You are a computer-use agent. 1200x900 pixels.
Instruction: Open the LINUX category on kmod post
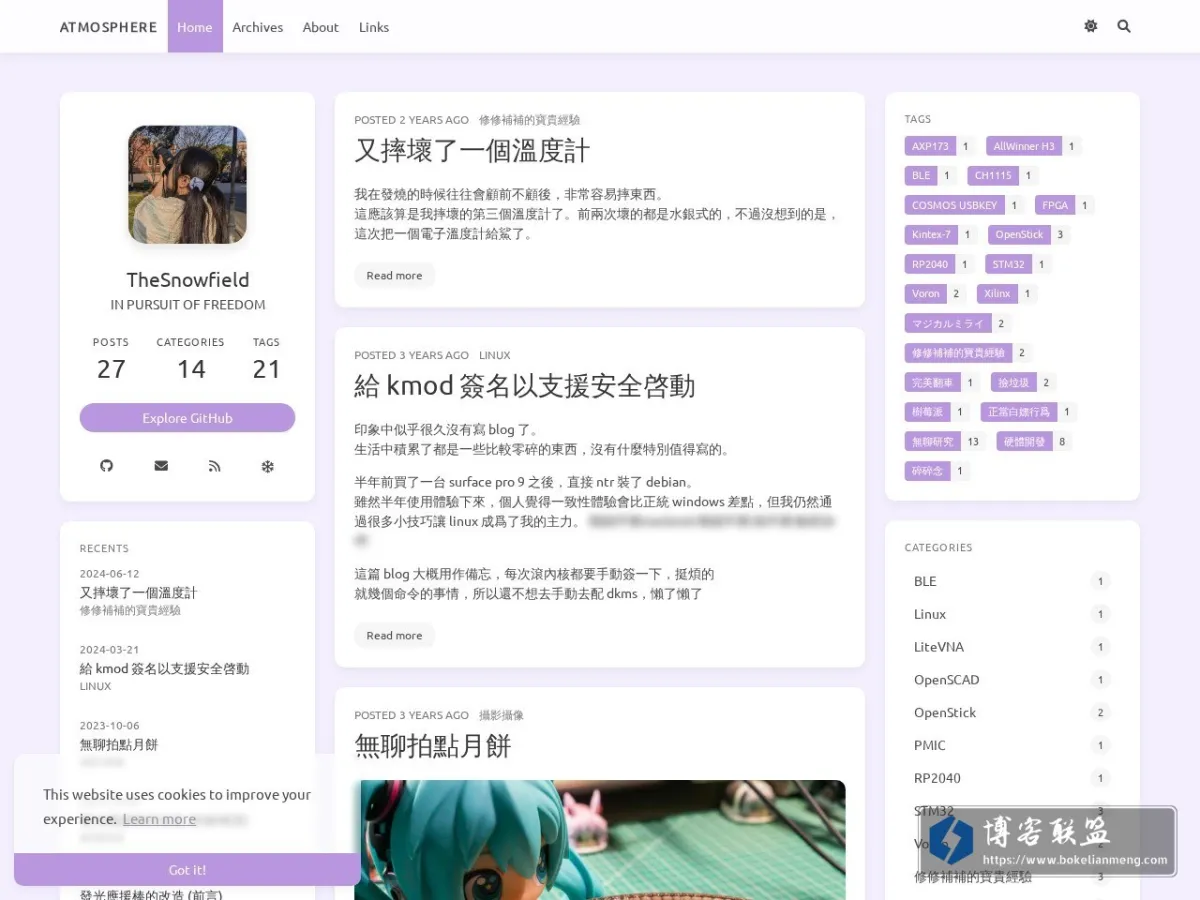click(x=494, y=355)
